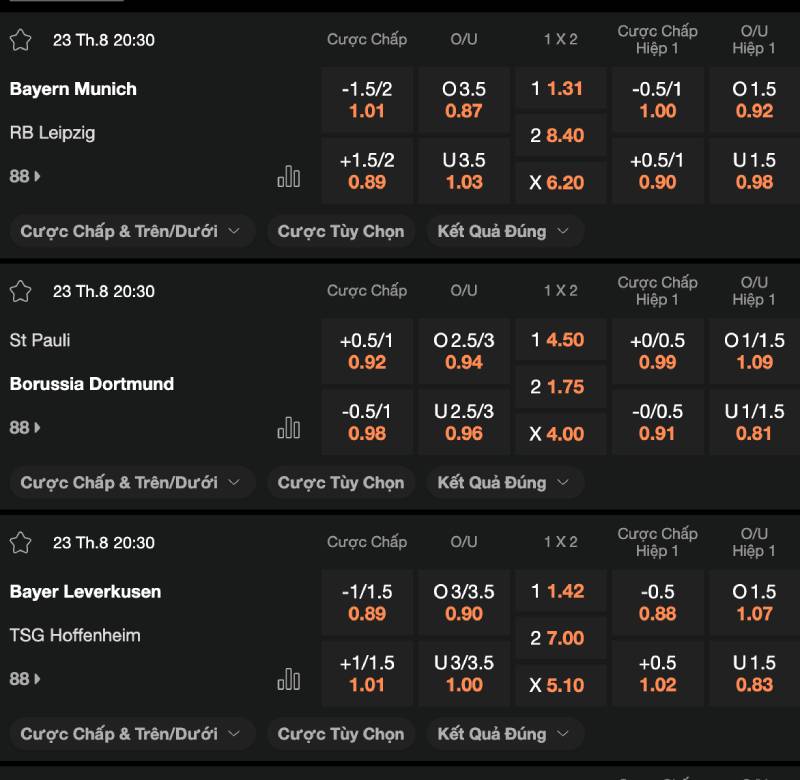Select Cược Tùy Chọn tab for Leverkusen match
The width and height of the screenshot is (800, 780).
coord(340,733)
